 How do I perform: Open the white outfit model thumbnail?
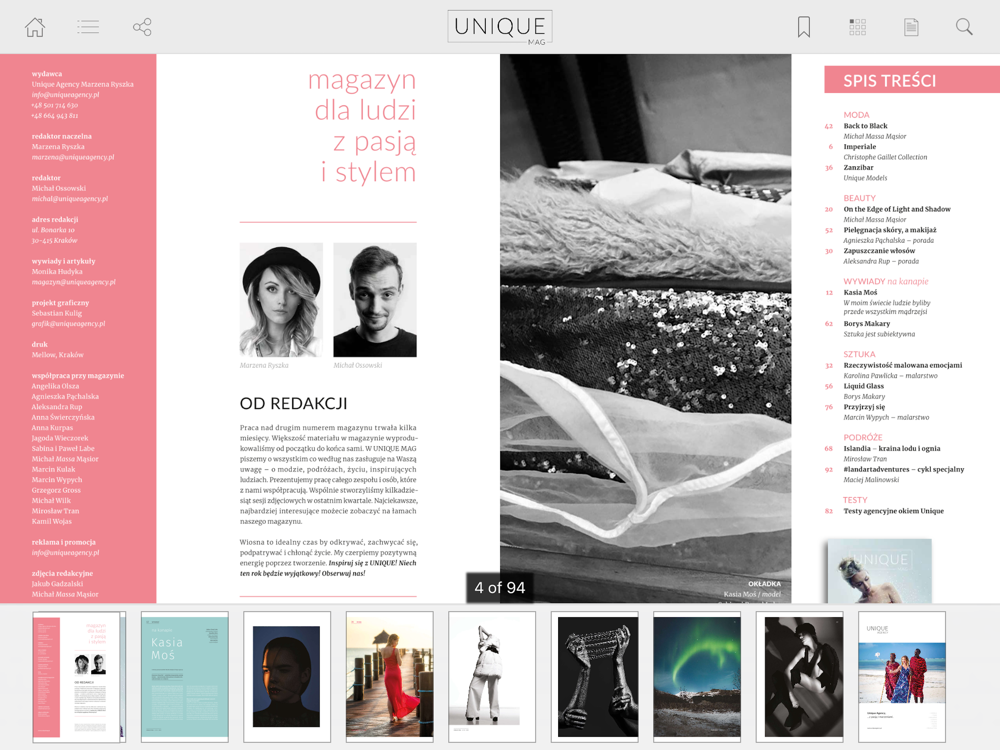[x=492, y=677]
